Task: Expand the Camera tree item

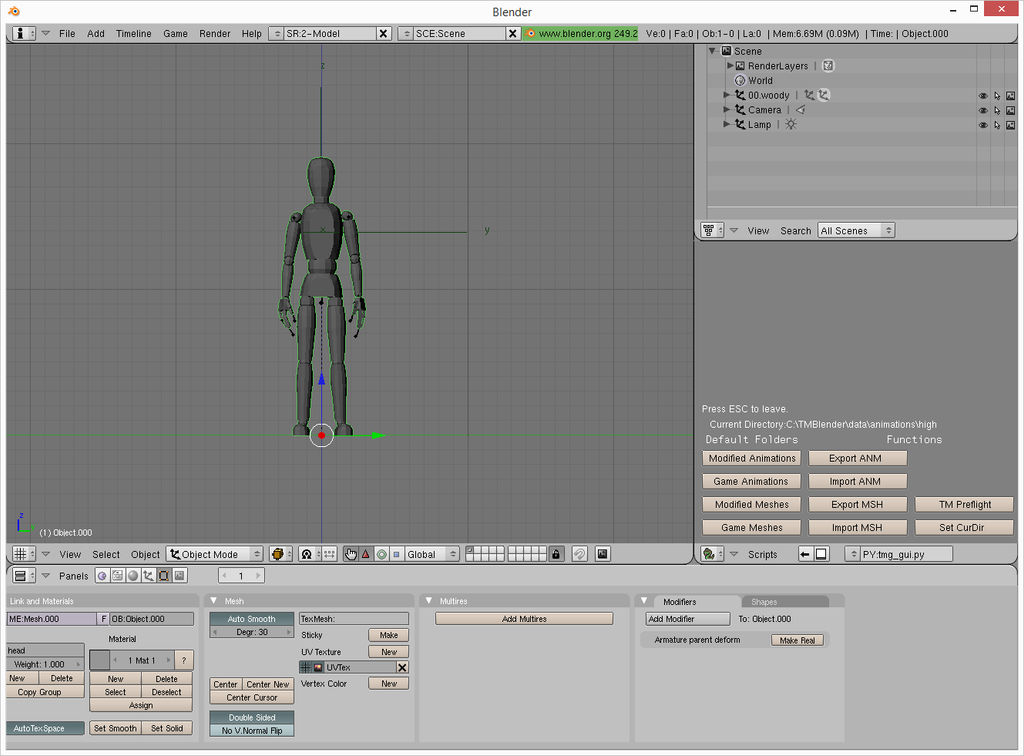Action: 726,110
